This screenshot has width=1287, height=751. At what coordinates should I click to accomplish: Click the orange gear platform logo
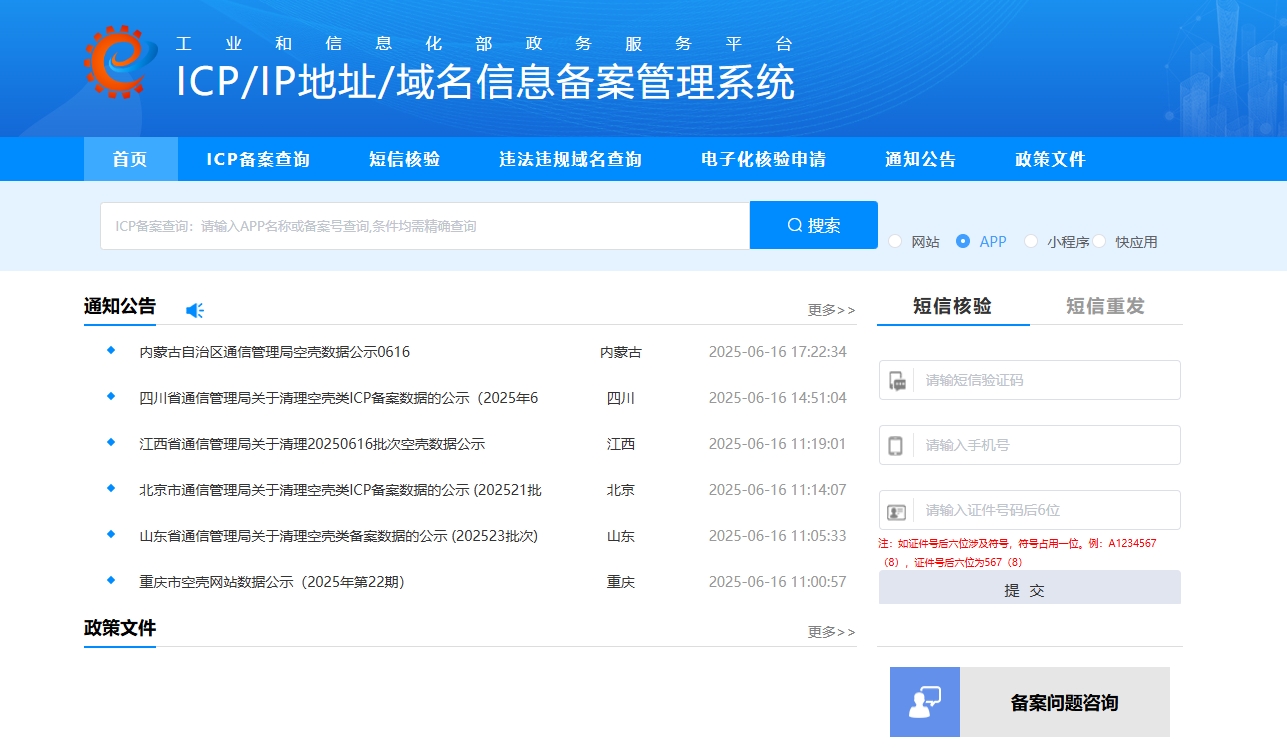pyautogui.click(x=121, y=62)
